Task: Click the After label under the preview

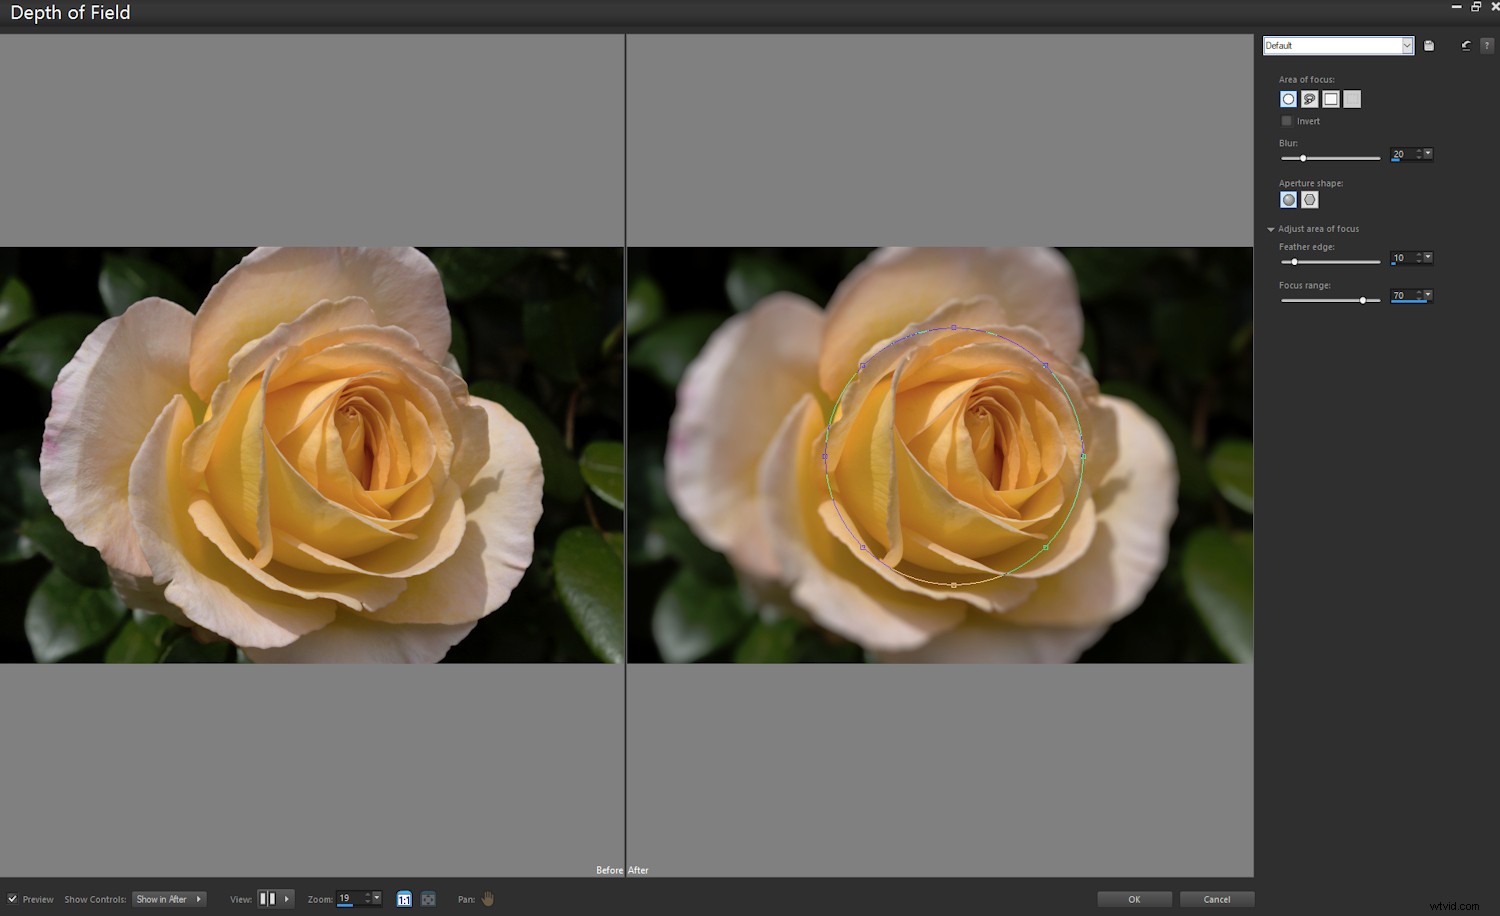Action: pos(638,870)
